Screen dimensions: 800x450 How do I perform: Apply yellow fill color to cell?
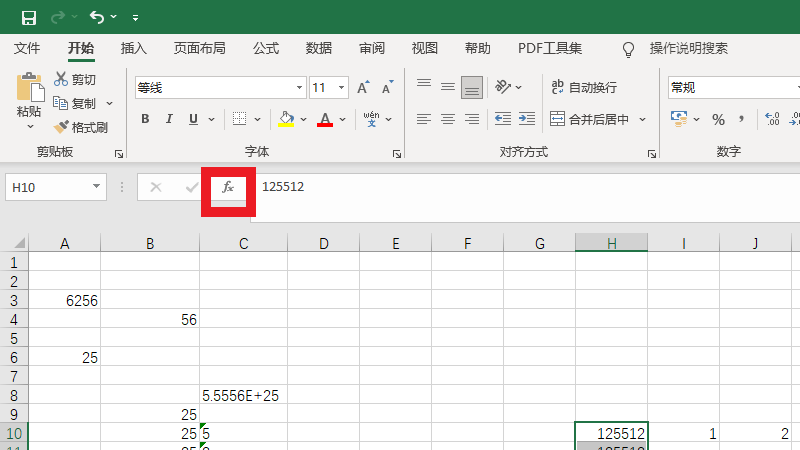(x=286, y=119)
